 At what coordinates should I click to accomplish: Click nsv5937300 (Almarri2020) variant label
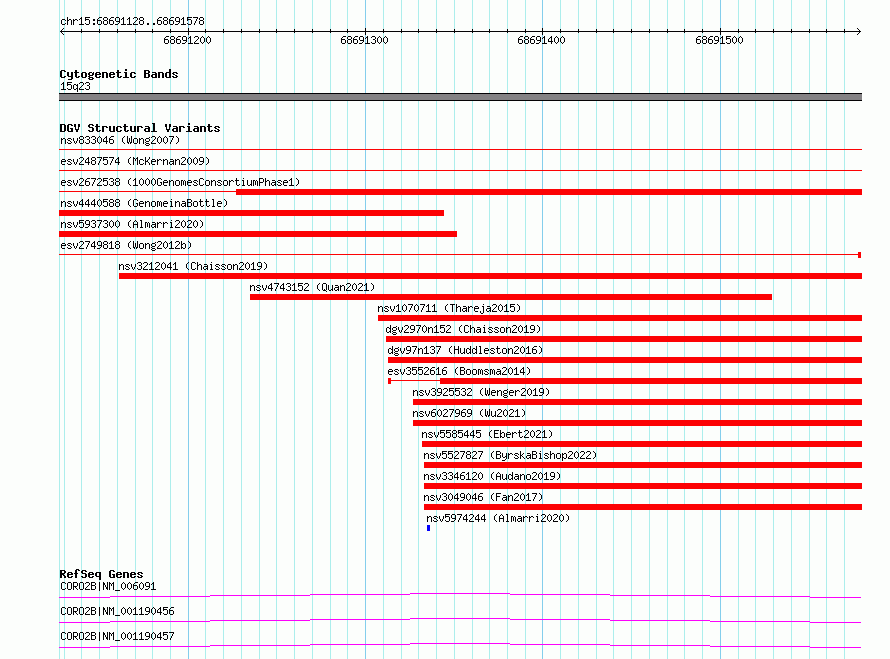pos(132,224)
